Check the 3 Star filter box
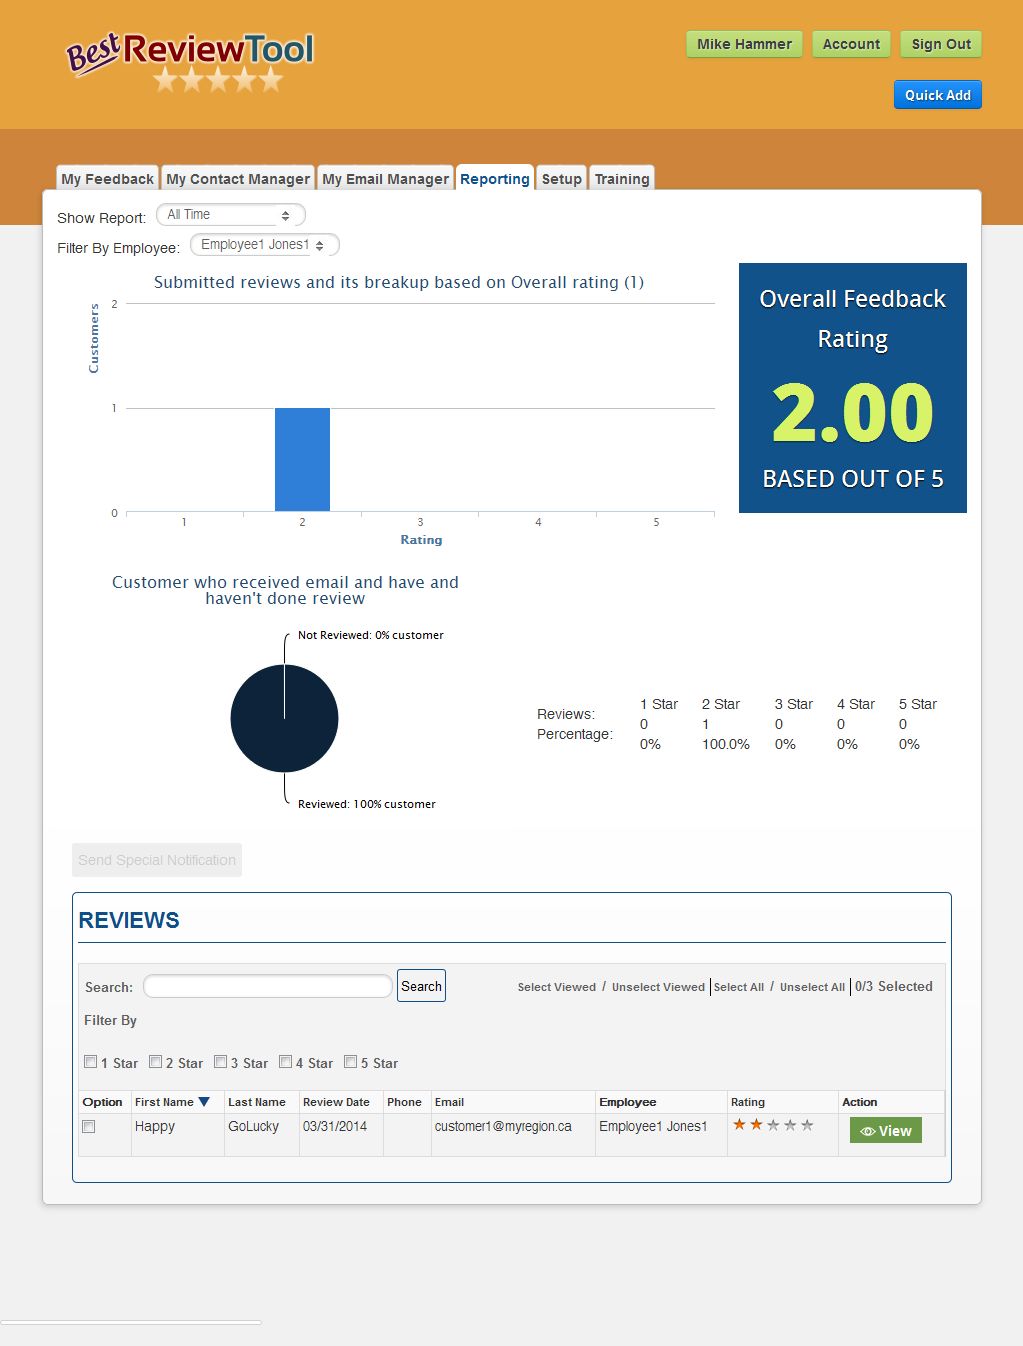 coord(221,1062)
